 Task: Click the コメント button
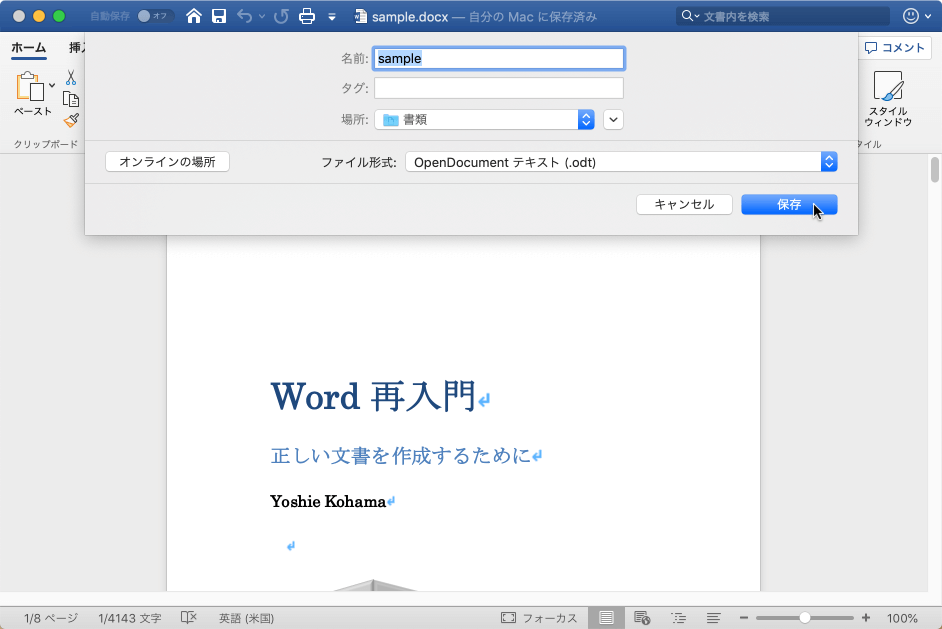point(895,47)
